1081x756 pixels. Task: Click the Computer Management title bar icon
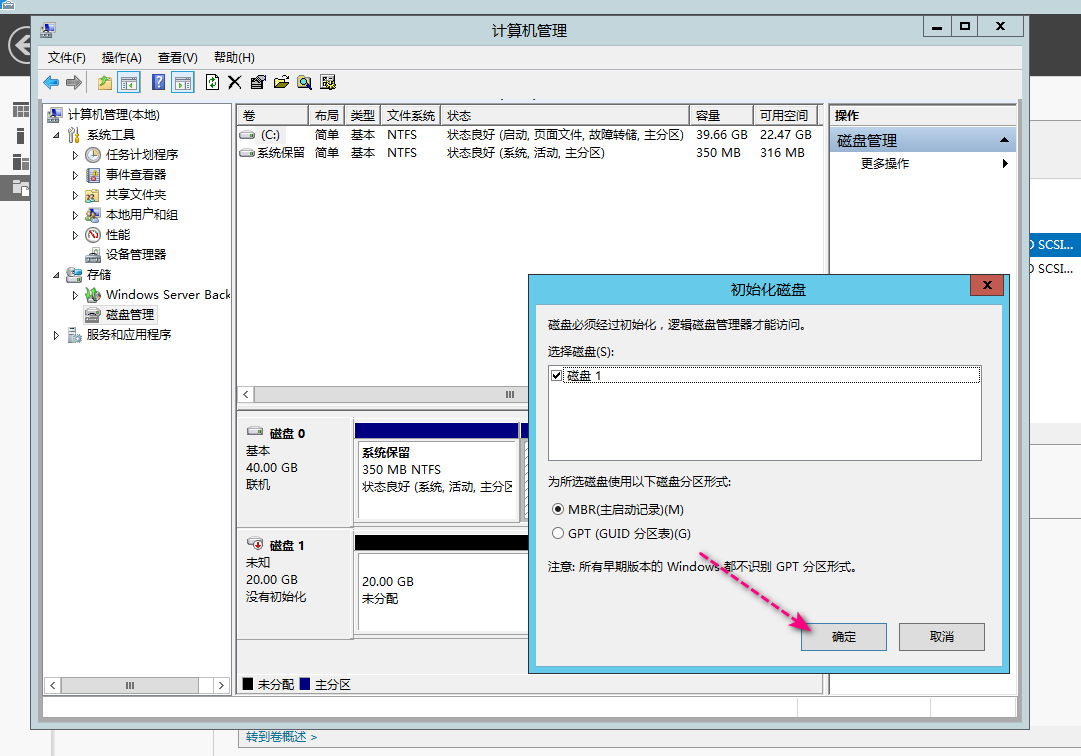pos(48,30)
